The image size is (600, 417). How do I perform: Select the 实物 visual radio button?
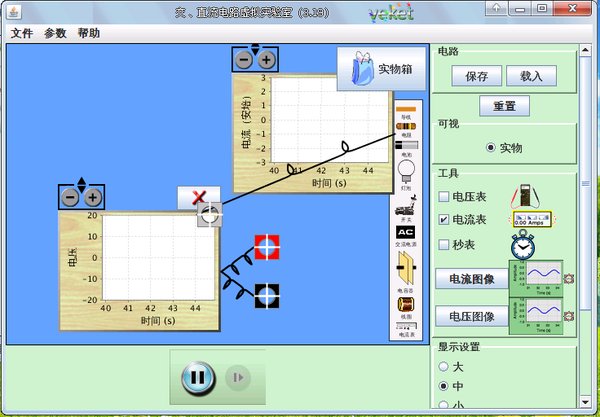tap(491, 148)
